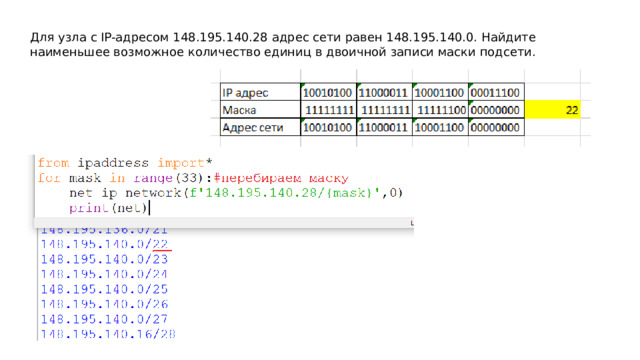The width and height of the screenshot is (640, 360).
Task: Click output line 148.195.140.16/28
Action: [x=108, y=334]
